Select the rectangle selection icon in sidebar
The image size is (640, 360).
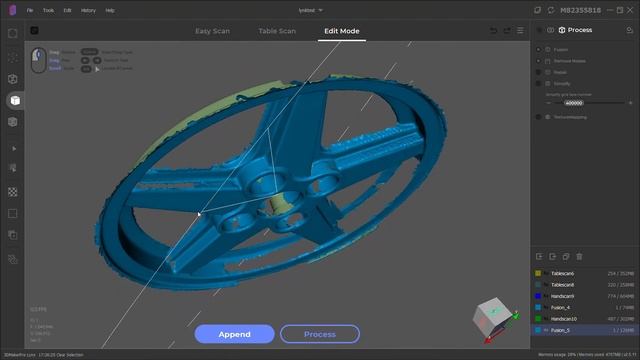pyautogui.click(x=13, y=213)
